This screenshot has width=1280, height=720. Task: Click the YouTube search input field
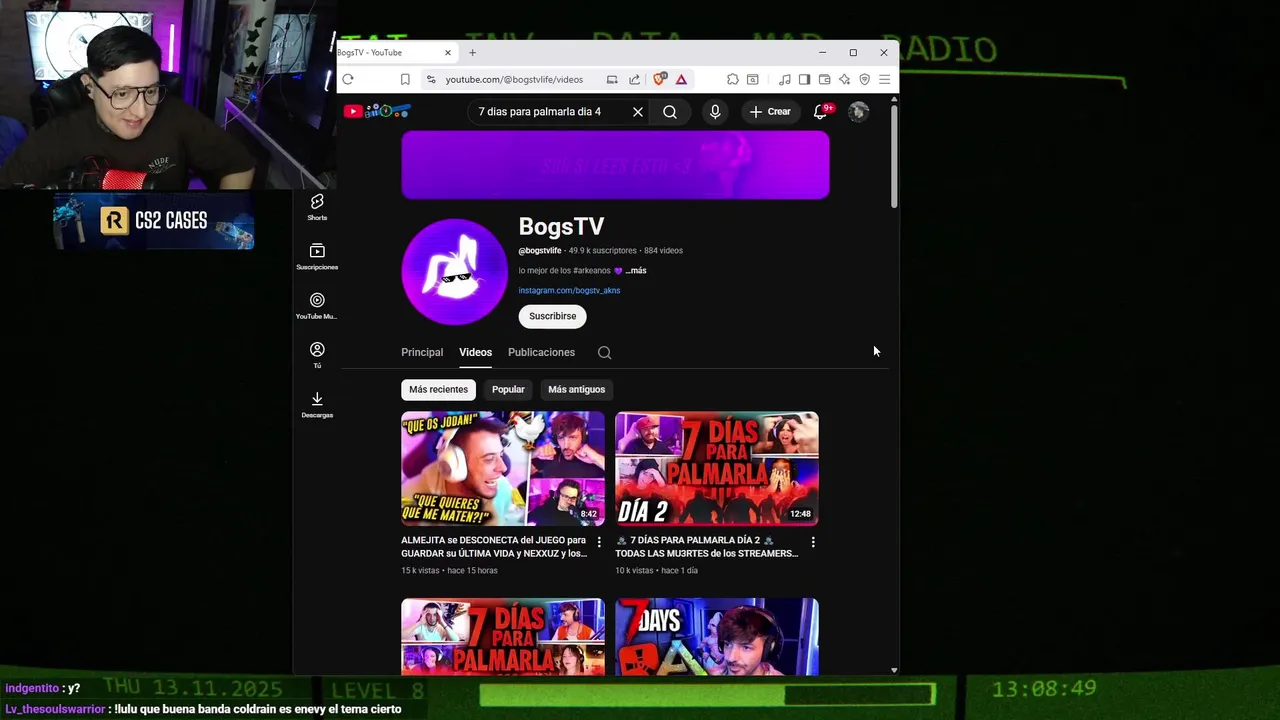click(x=548, y=112)
